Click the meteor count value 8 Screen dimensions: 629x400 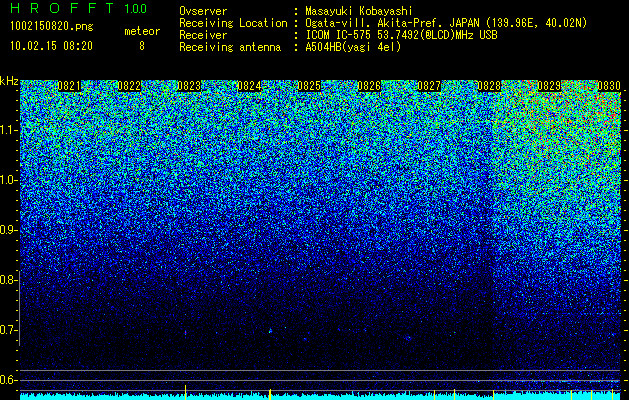tap(142, 46)
